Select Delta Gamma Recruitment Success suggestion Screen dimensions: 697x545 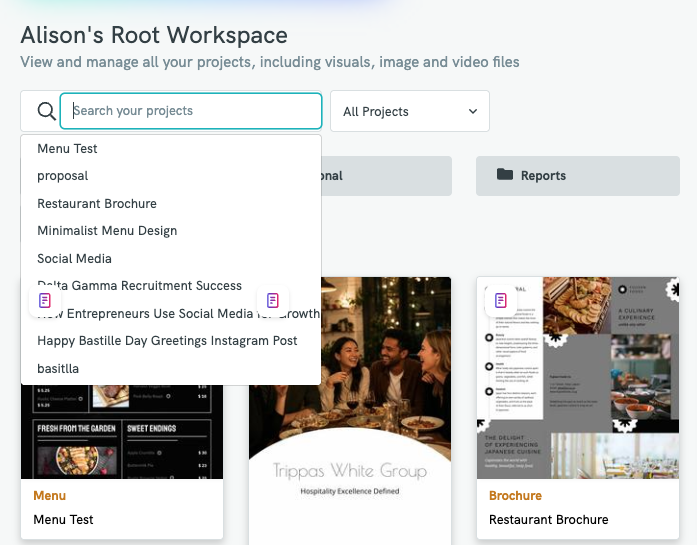[171, 286]
